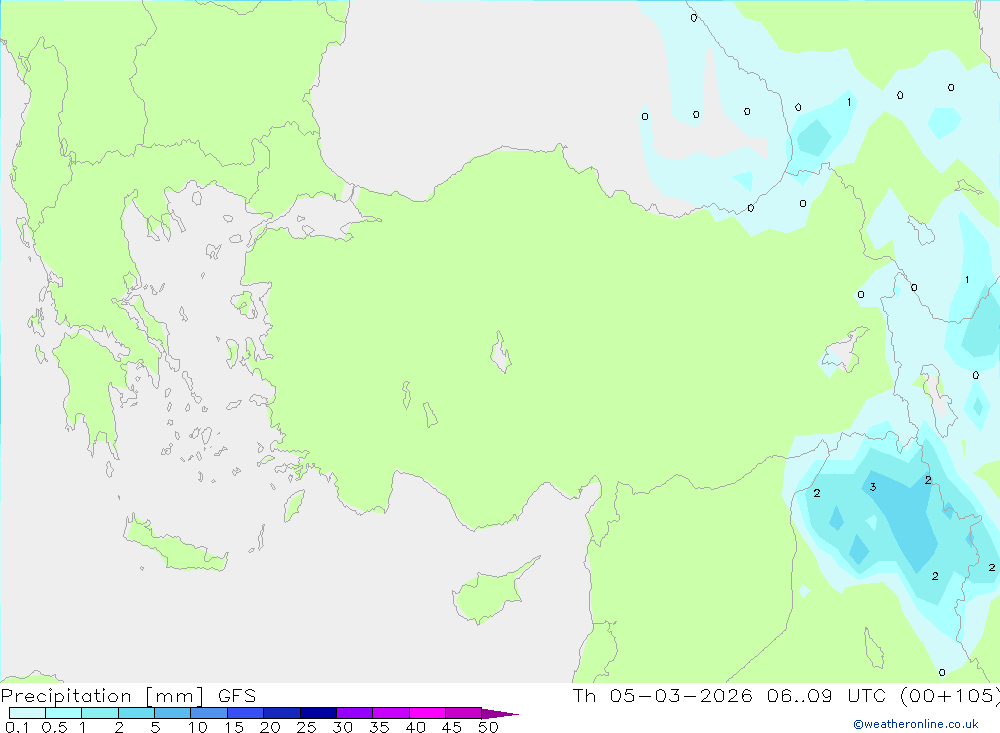
Task: Pick the 2–5 mm legend swatch
Action: [x=136, y=713]
